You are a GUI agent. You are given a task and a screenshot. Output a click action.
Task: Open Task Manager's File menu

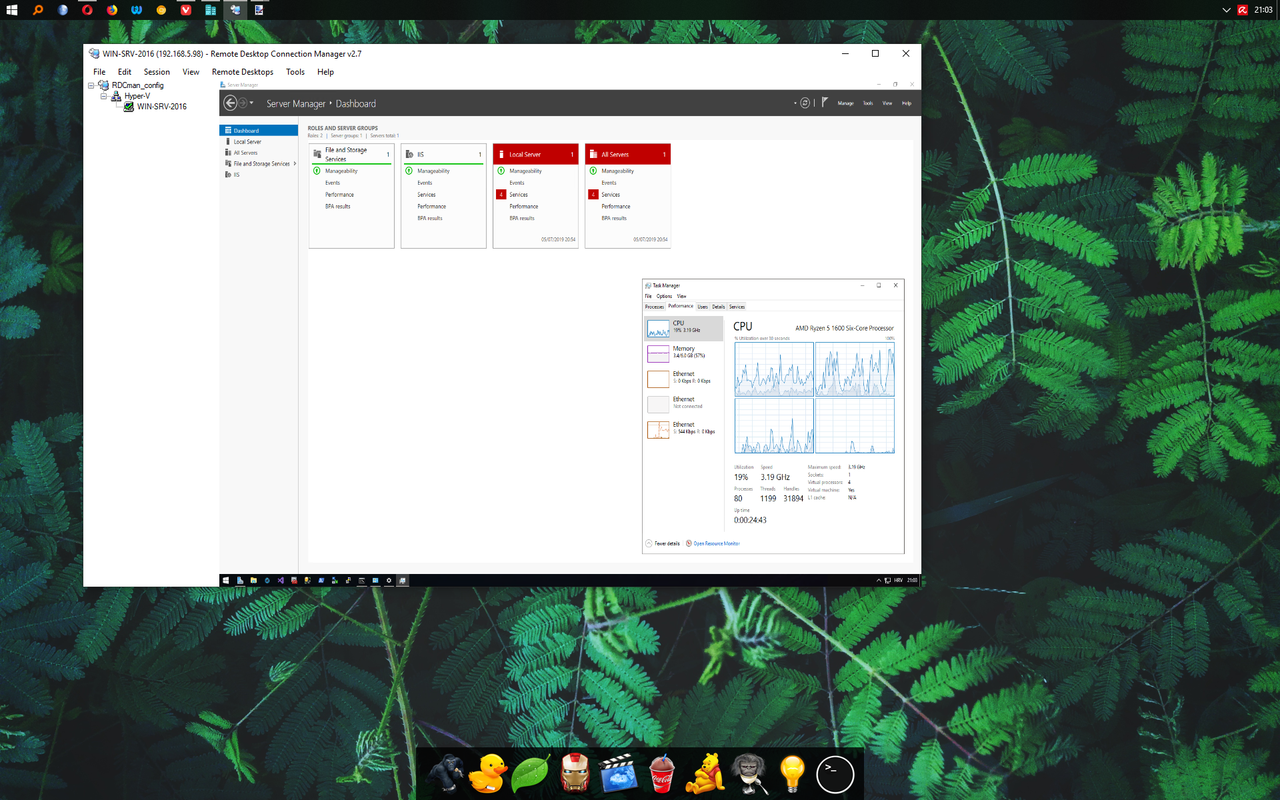[x=648, y=296]
